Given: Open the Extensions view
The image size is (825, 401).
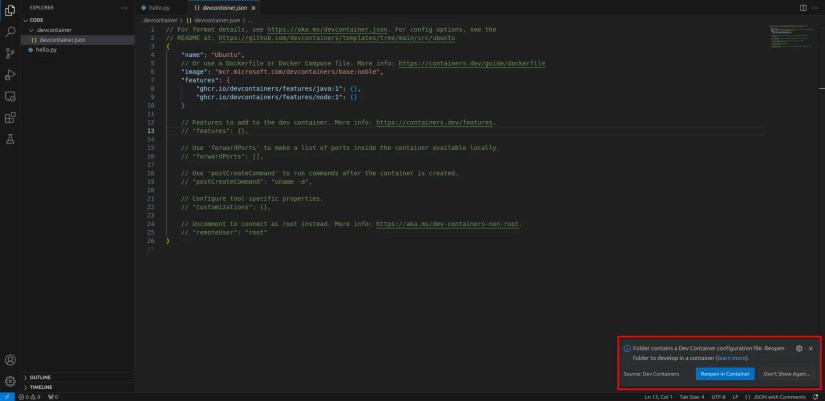Looking at the screenshot, I should tap(10, 118).
